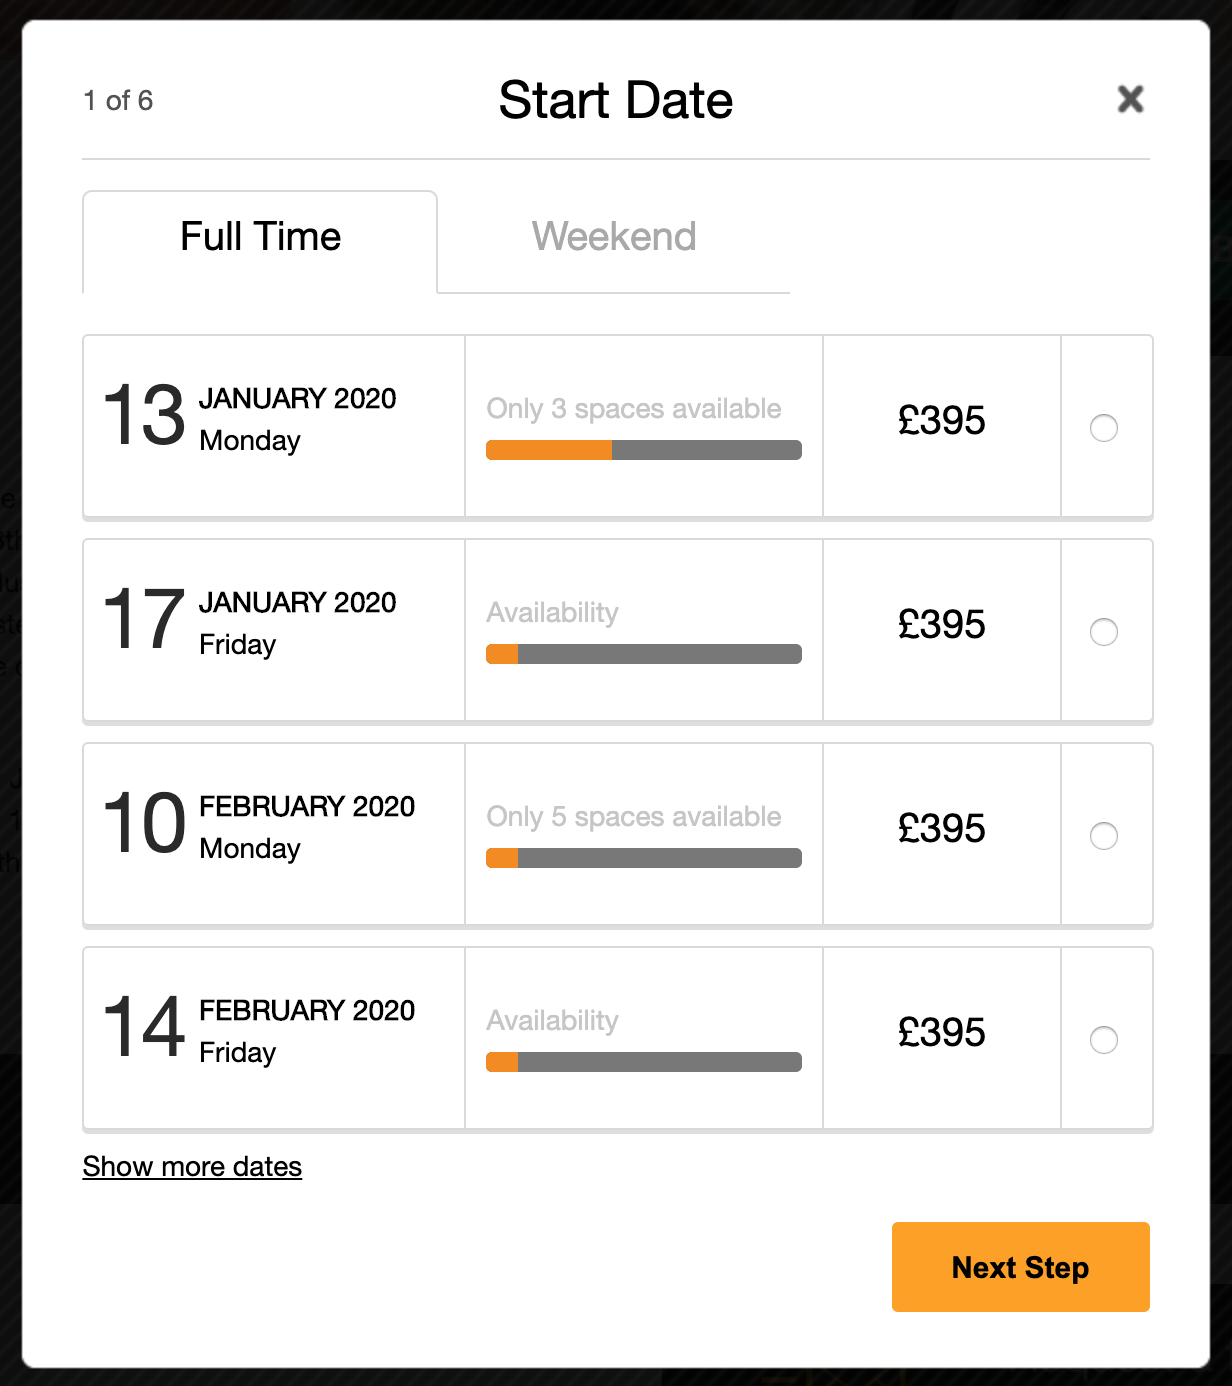Switch to the Weekend tab
This screenshot has height=1386, width=1232.
coord(613,237)
